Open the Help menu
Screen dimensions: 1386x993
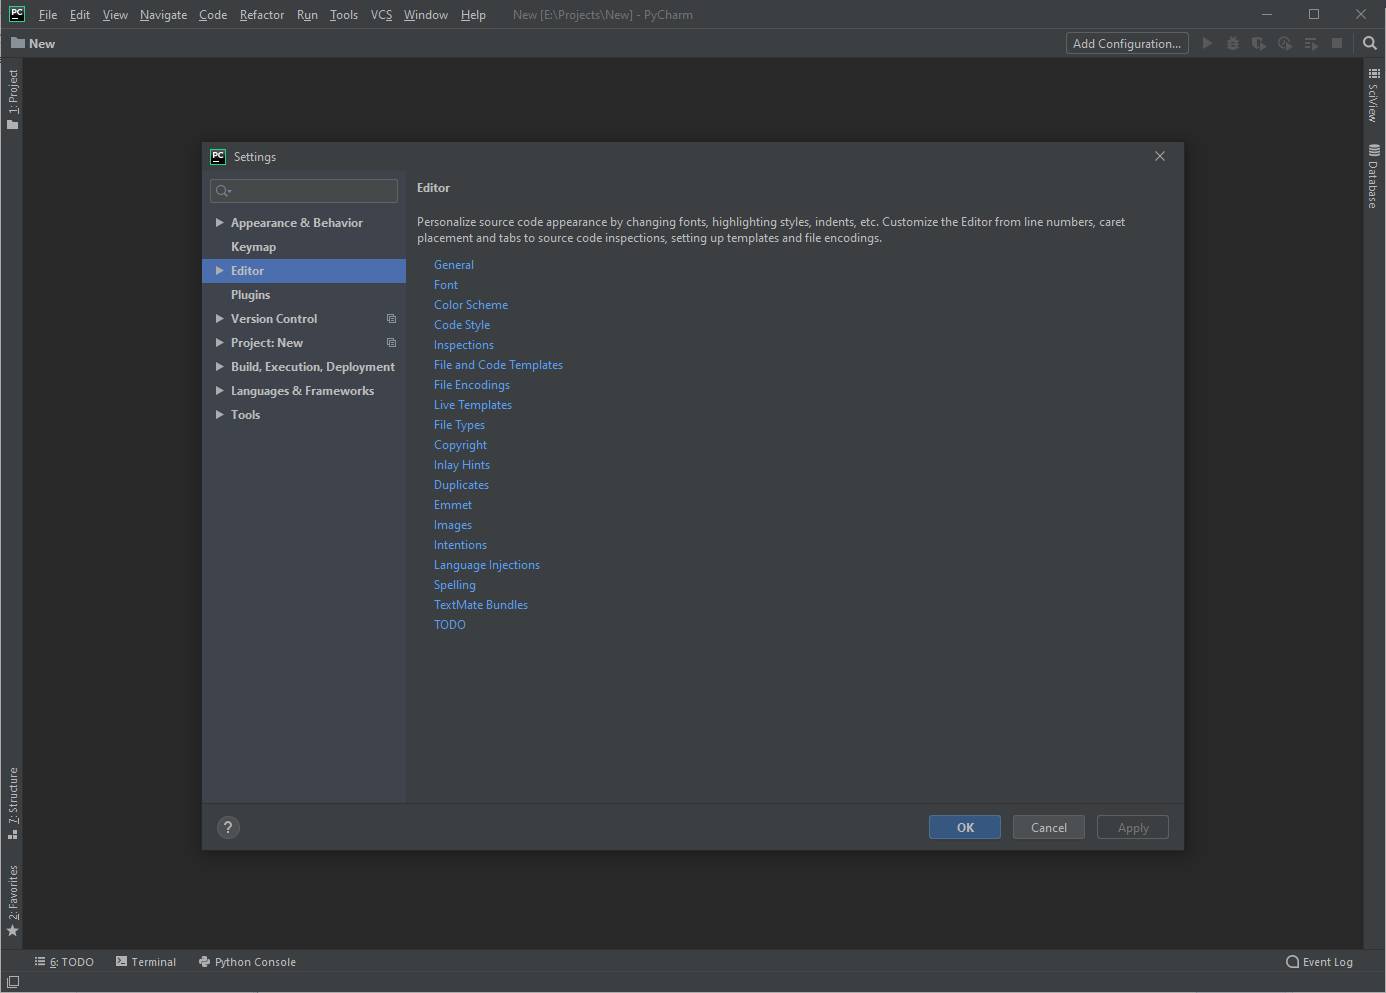(x=473, y=15)
